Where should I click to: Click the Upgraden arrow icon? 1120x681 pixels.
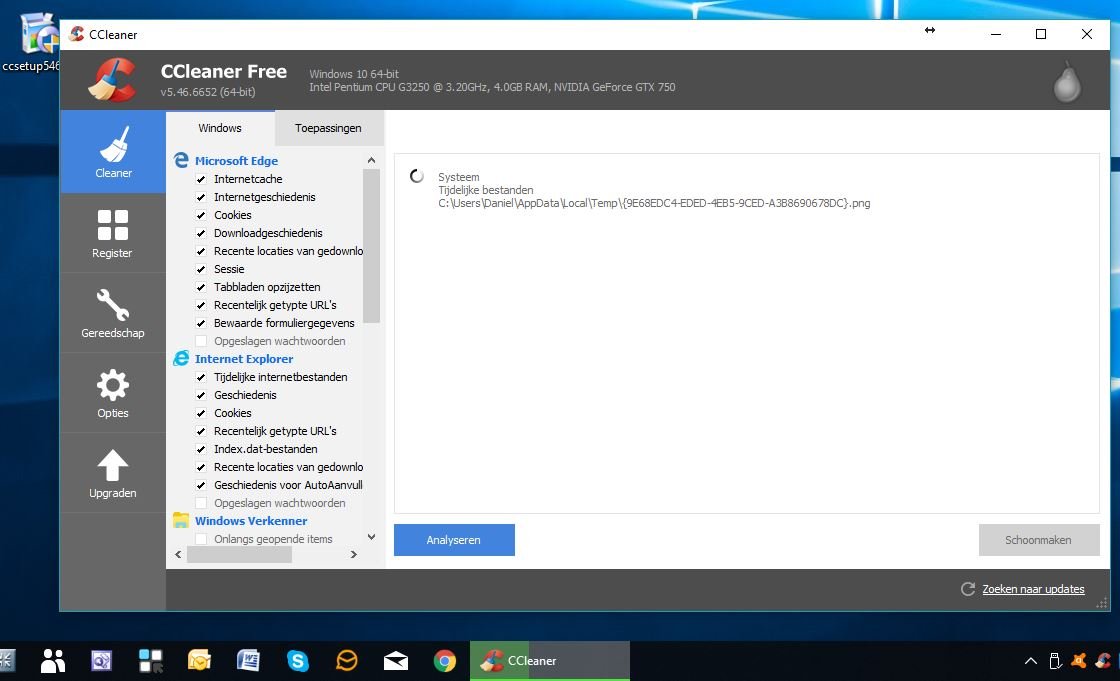[x=113, y=465]
